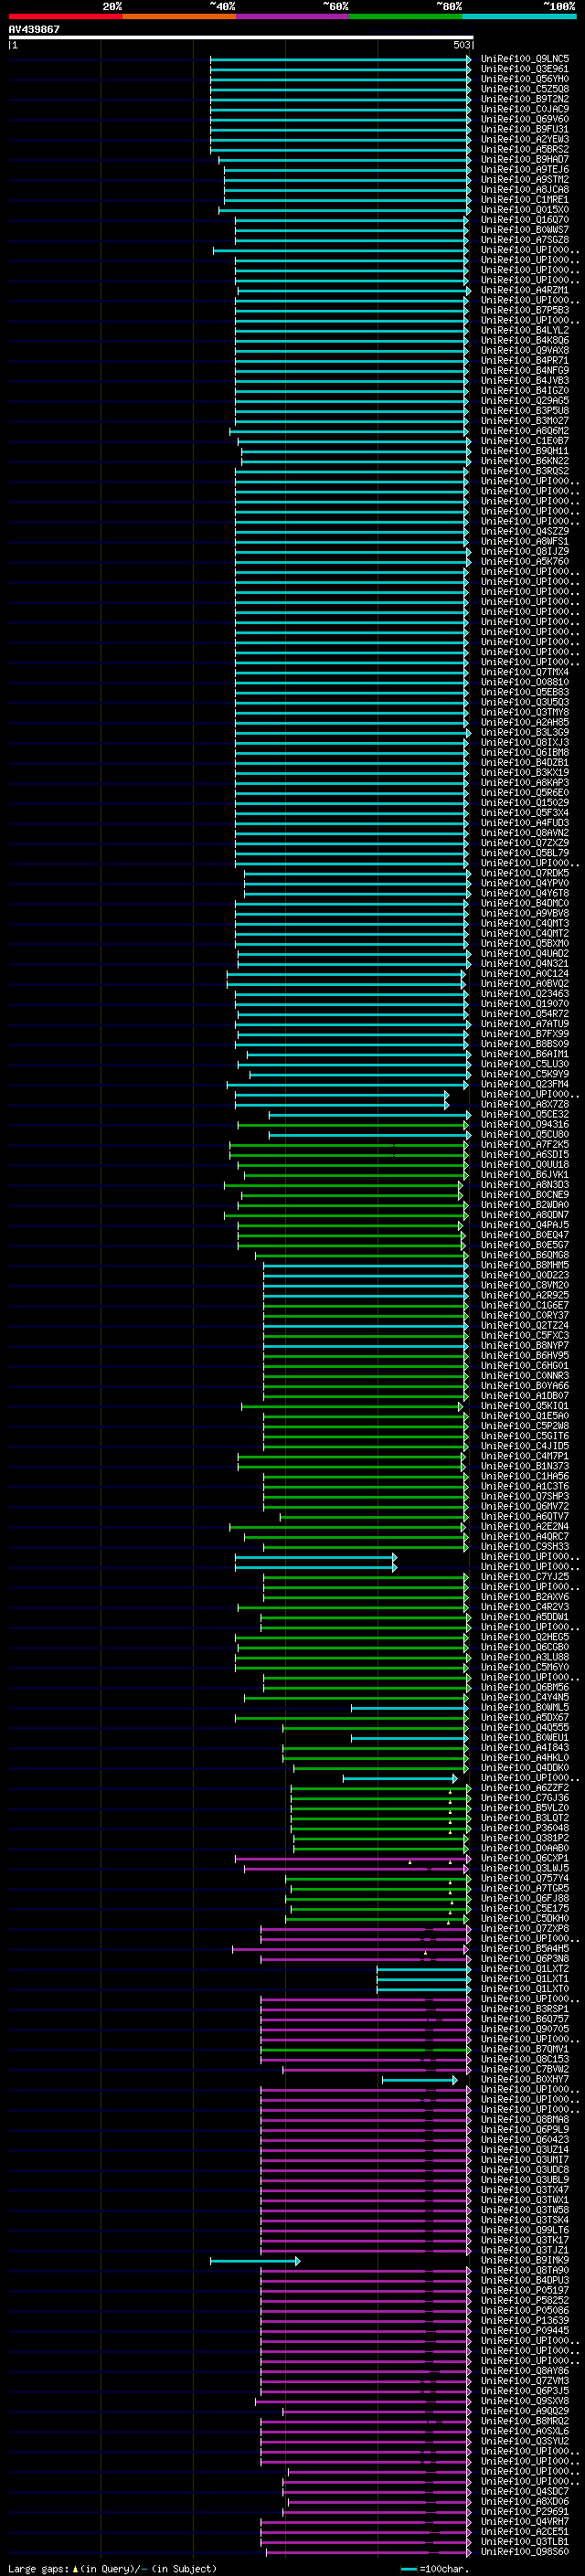Viewport: 585px width, 2576px height.
Task: Select the UniRef100_A9TEJ6 label
Action: pyautogui.click(x=525, y=170)
